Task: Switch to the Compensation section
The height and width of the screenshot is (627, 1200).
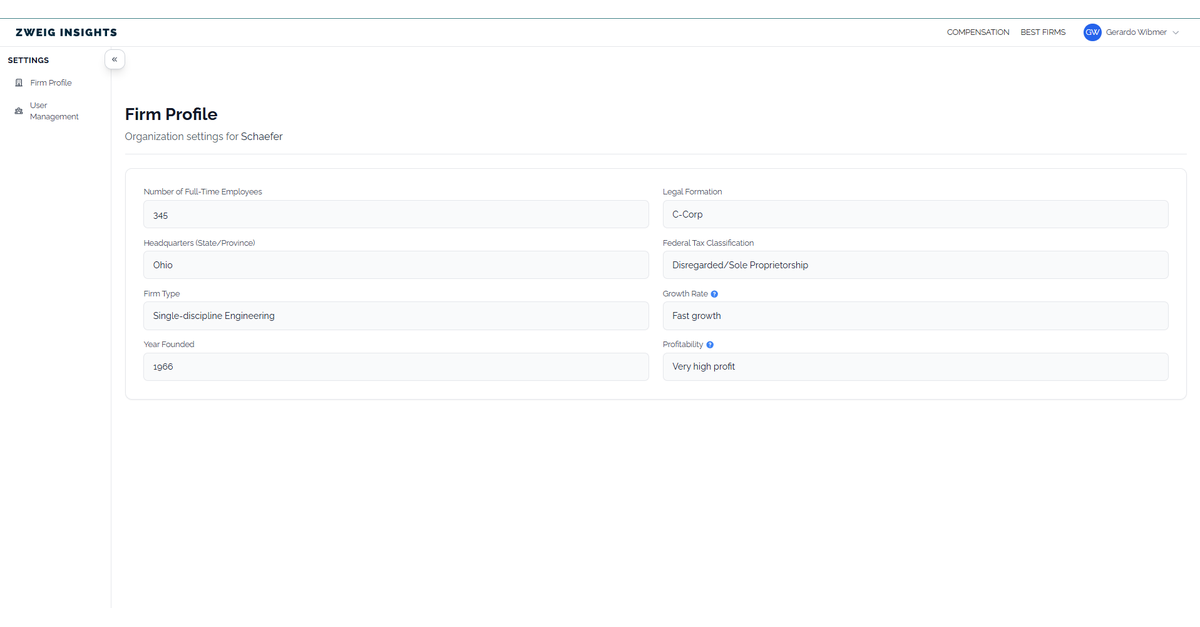Action: click(x=977, y=32)
